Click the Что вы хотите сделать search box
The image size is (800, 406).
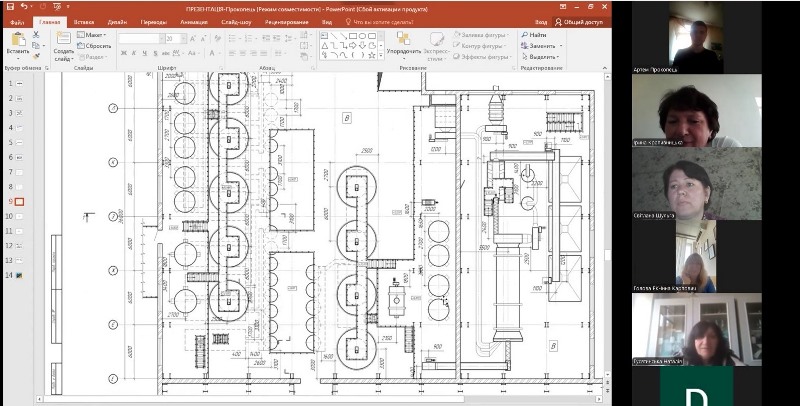coord(380,22)
